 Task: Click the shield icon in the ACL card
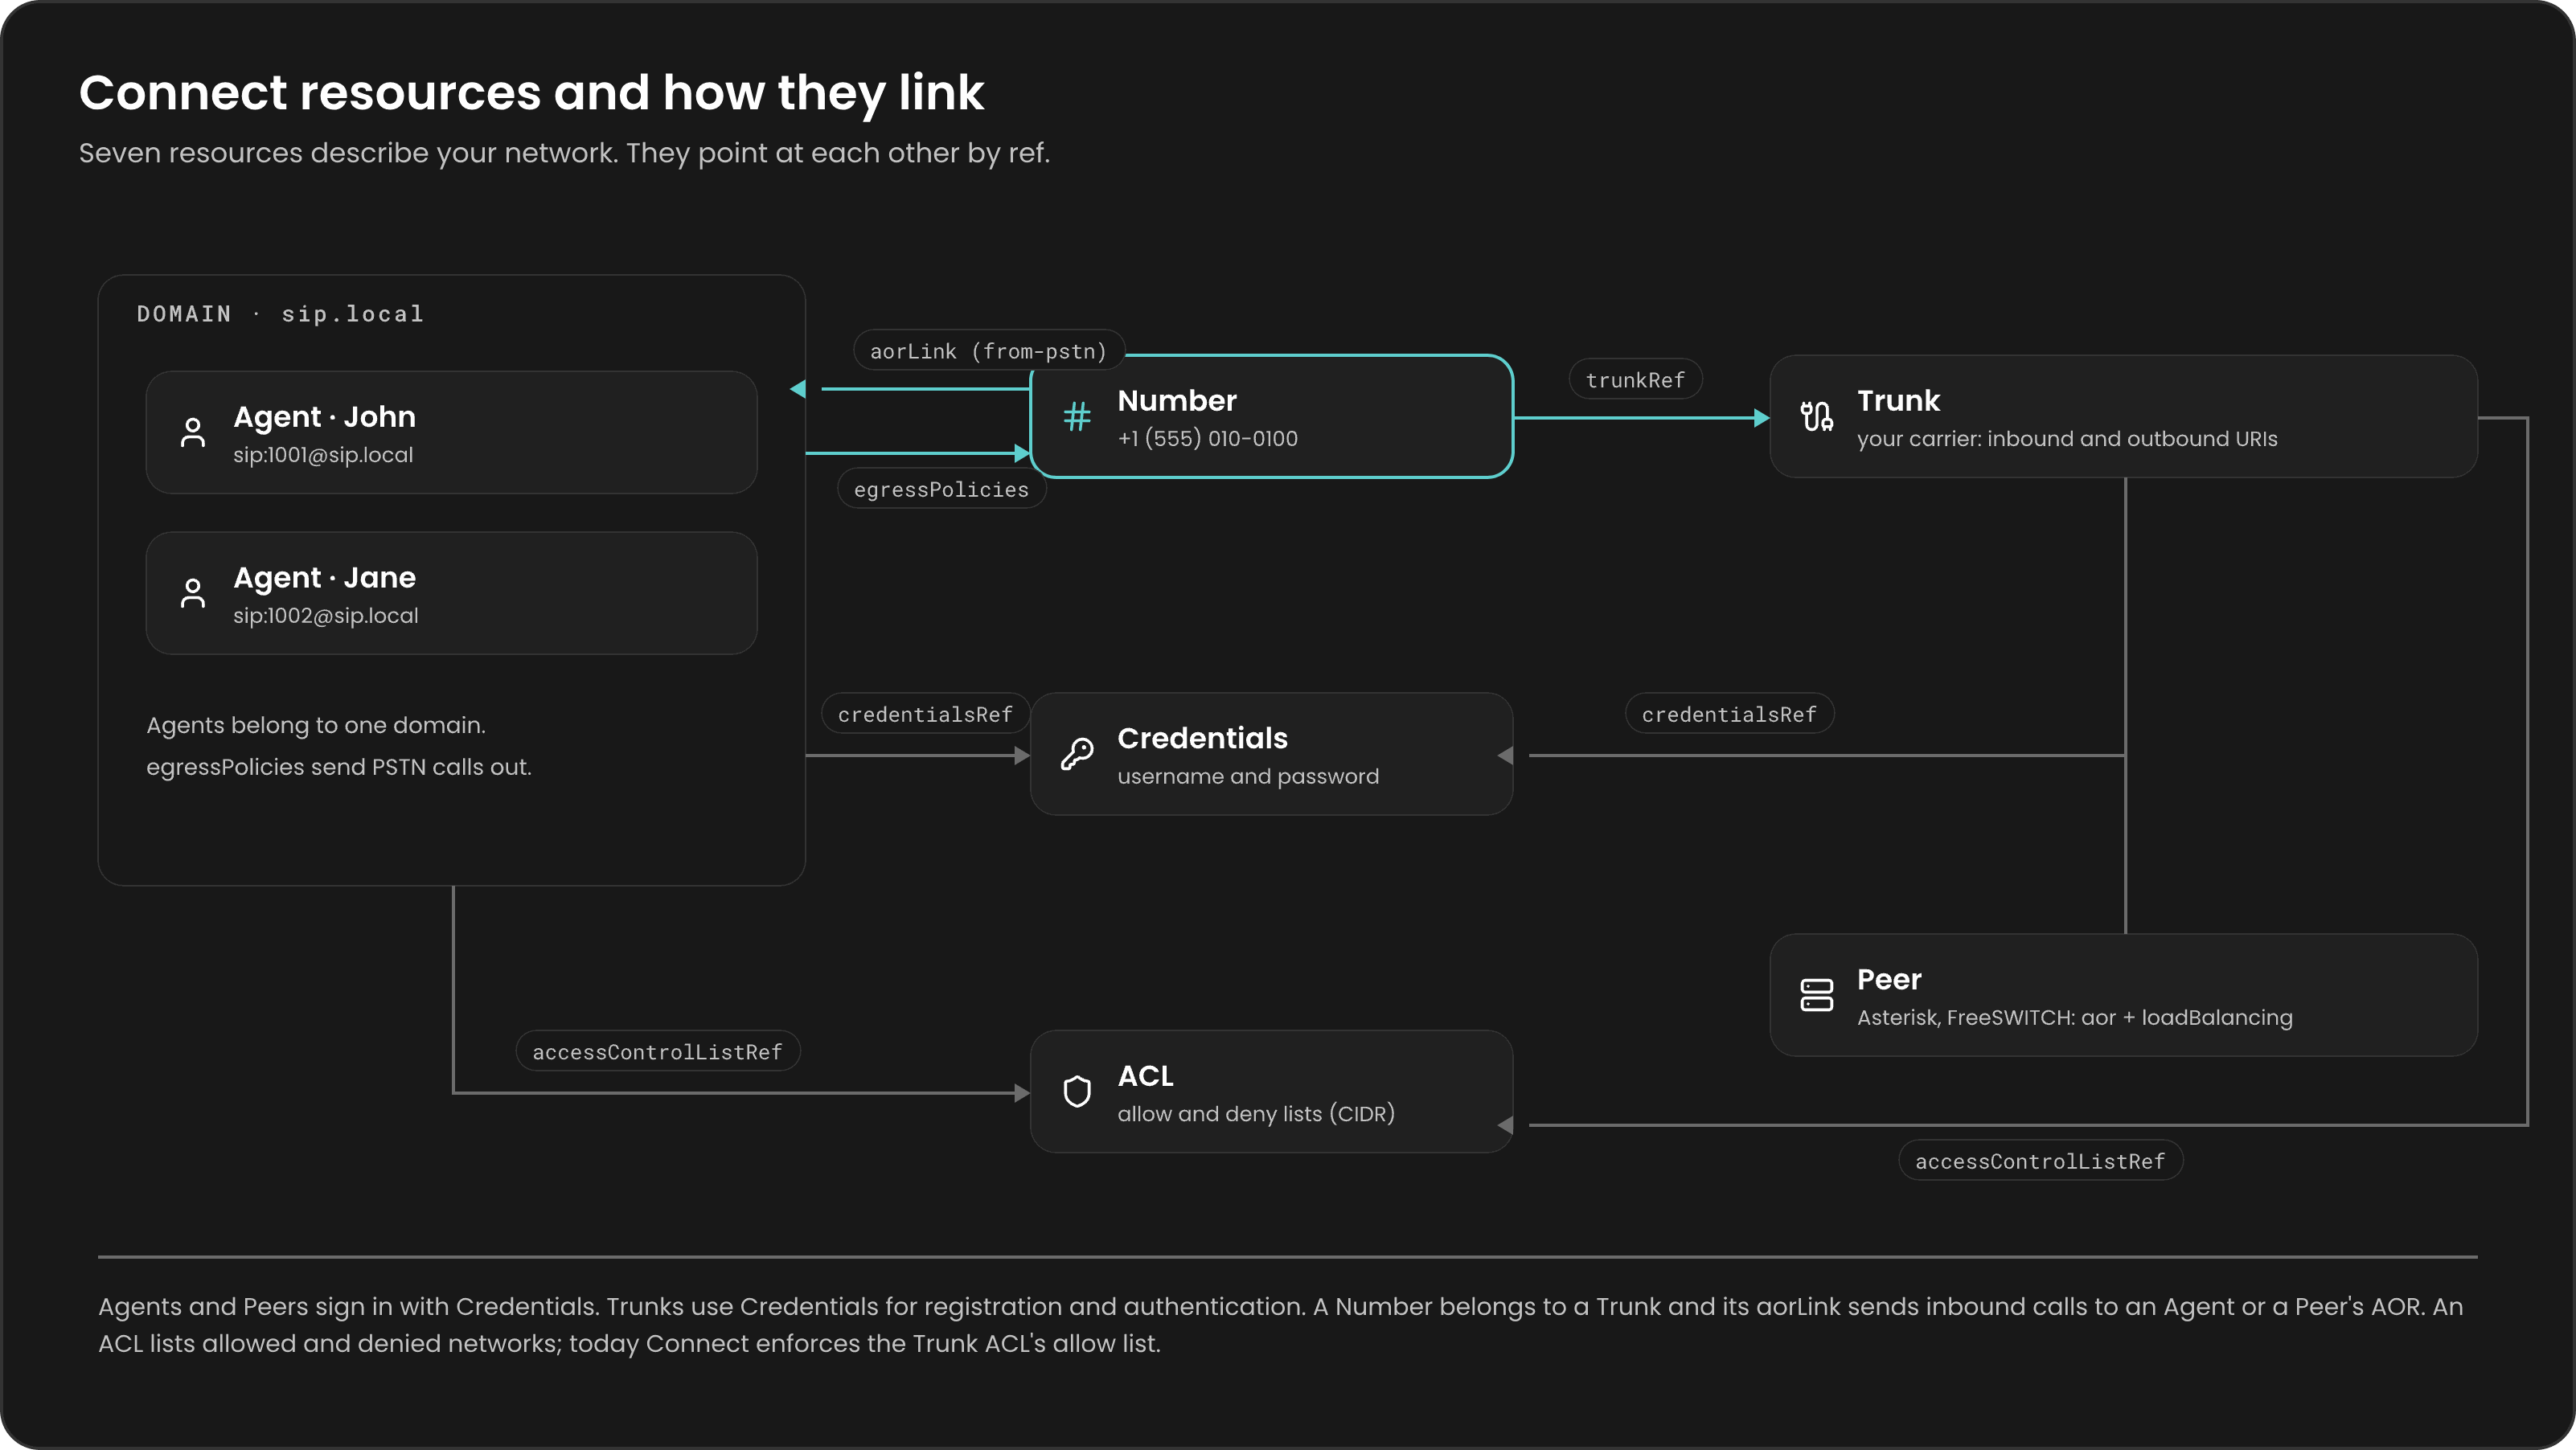(1077, 1091)
